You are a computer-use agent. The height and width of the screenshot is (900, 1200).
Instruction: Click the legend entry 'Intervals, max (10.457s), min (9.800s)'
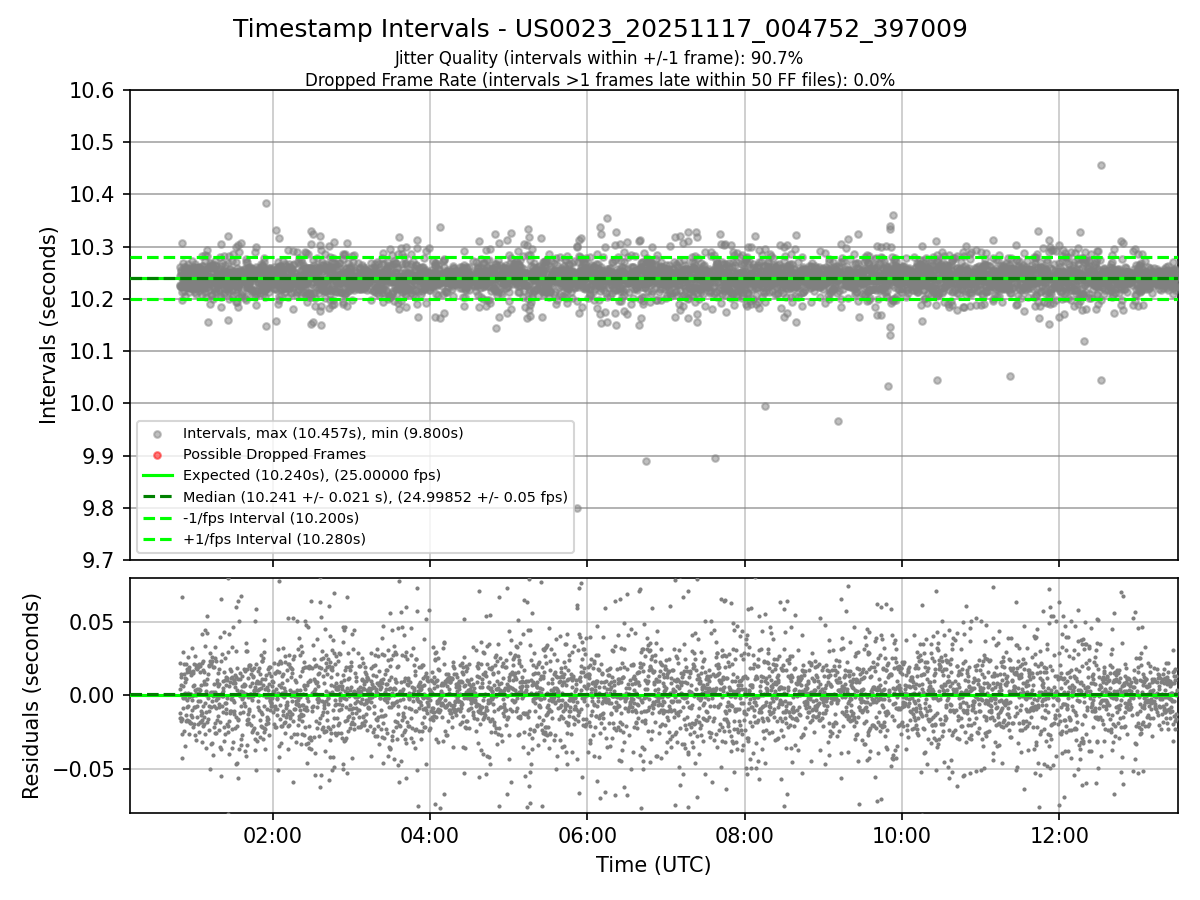[x=323, y=433]
